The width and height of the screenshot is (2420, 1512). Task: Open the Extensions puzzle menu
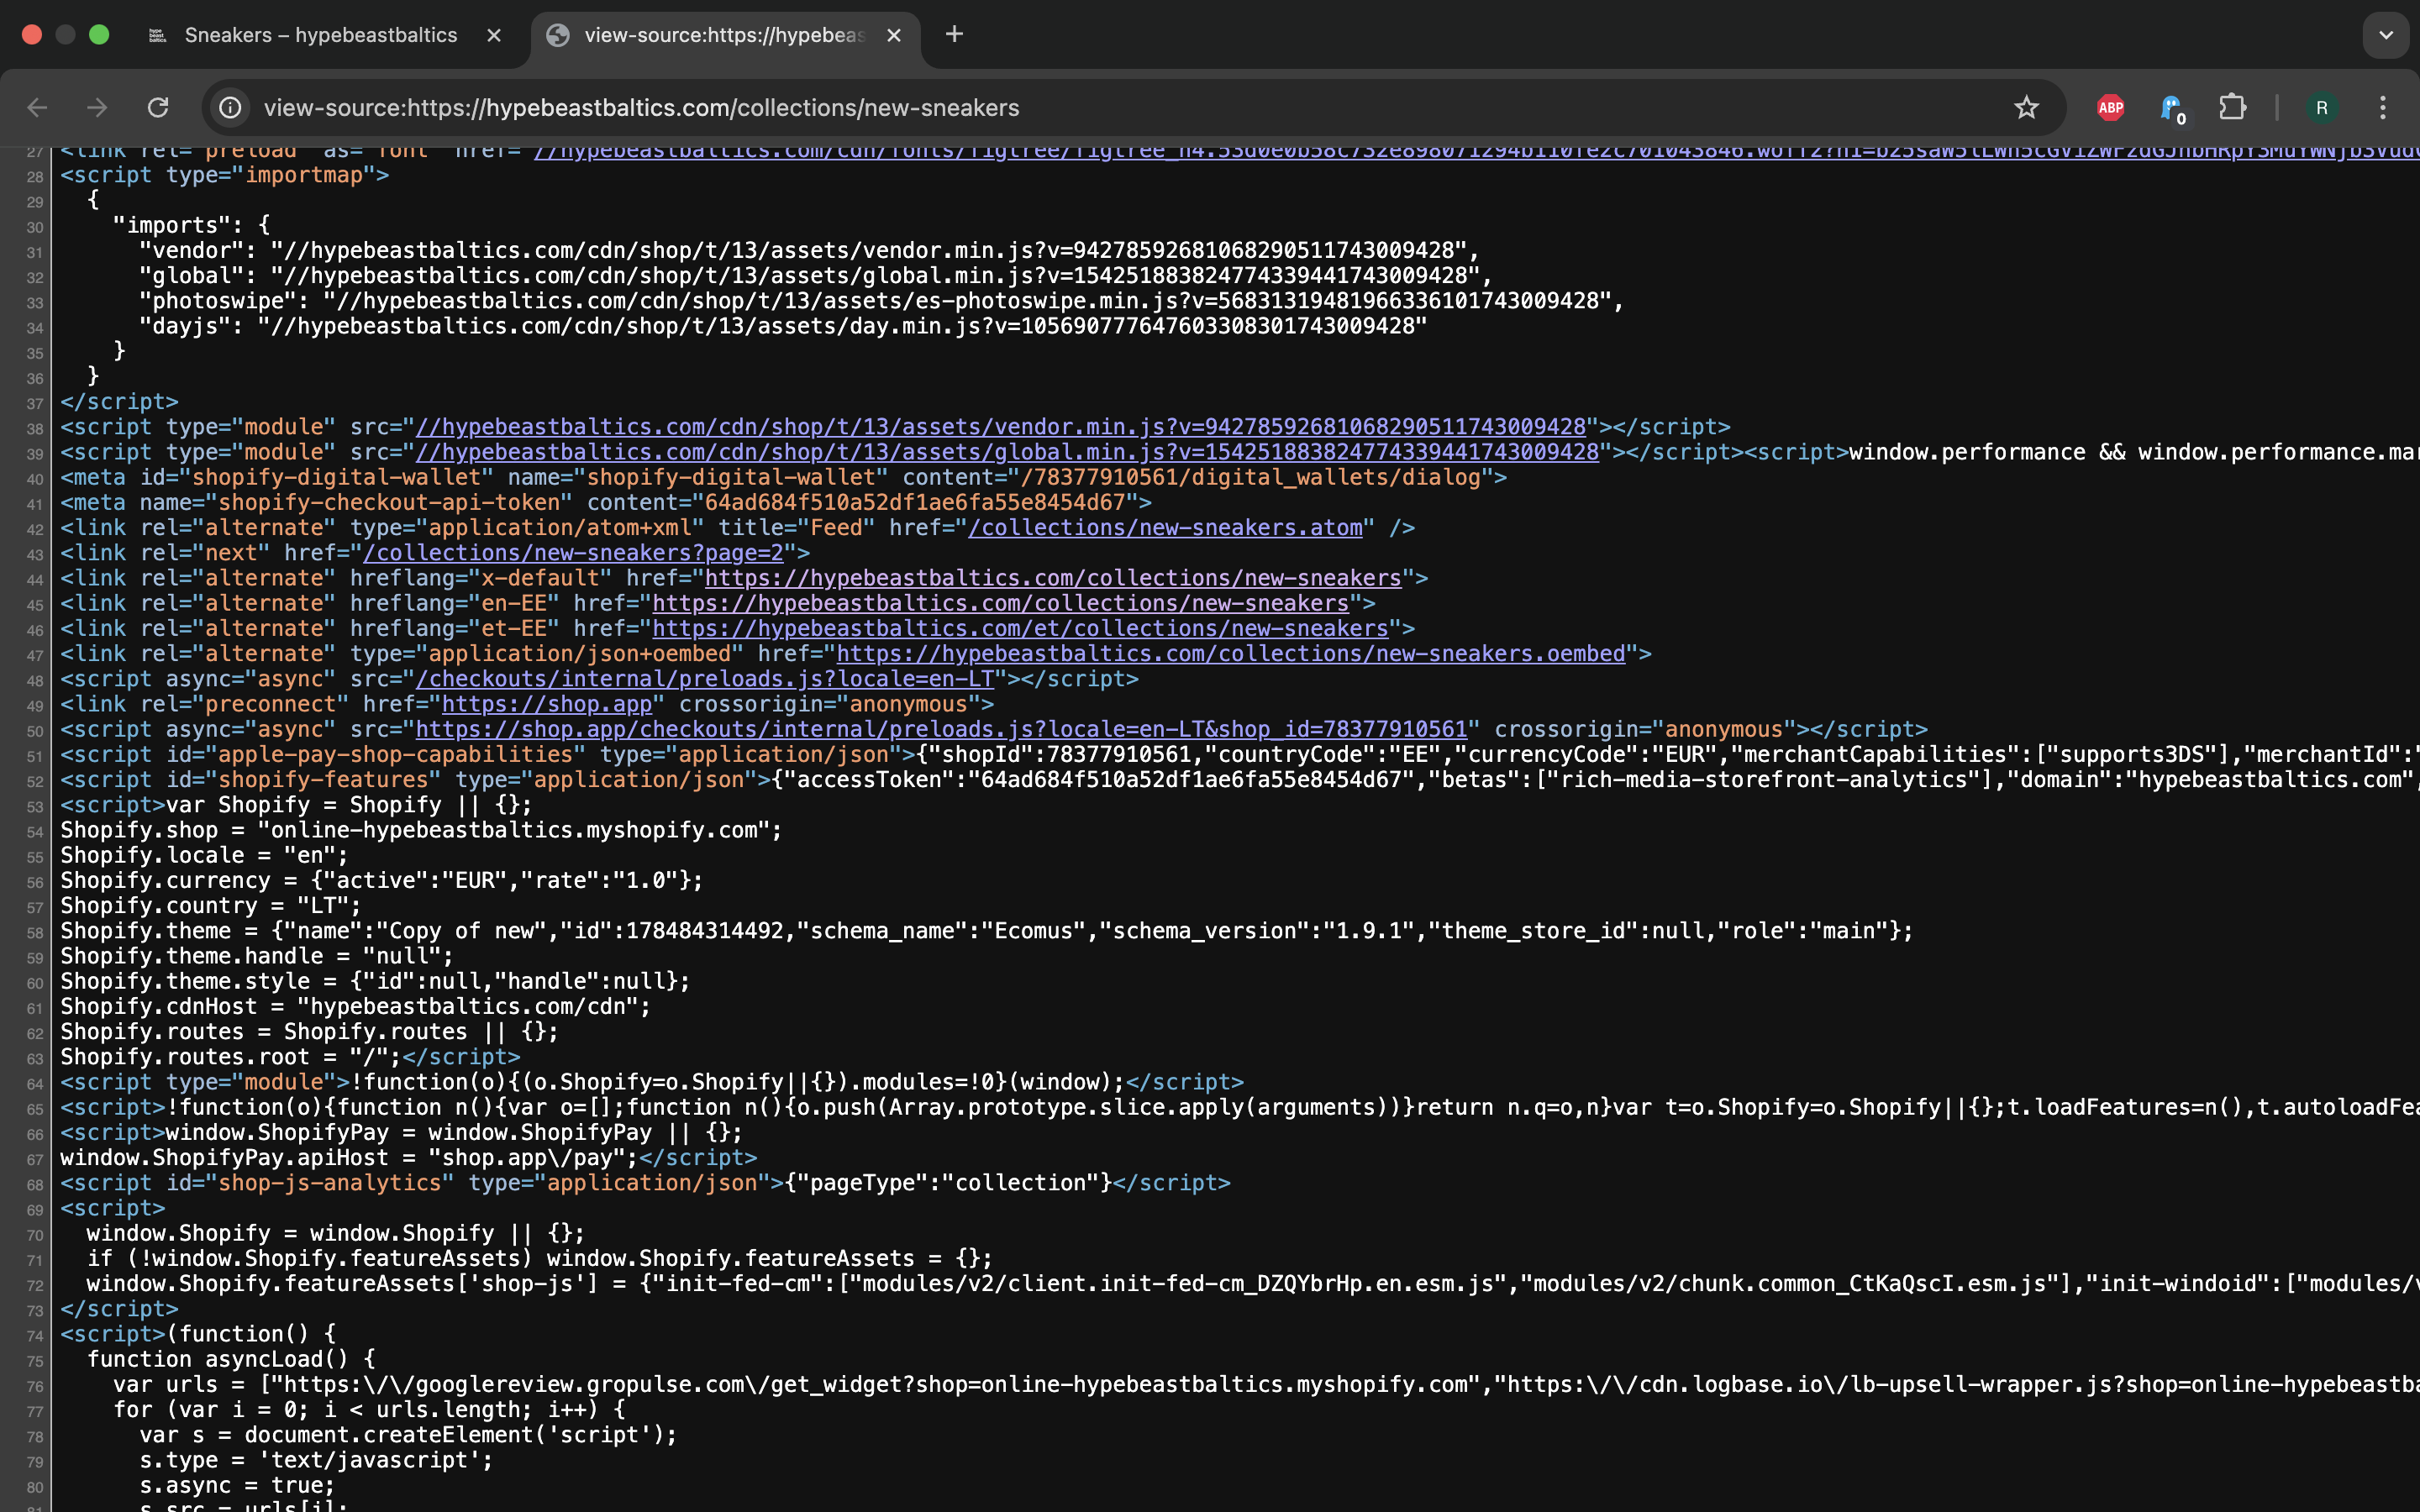click(x=2232, y=108)
